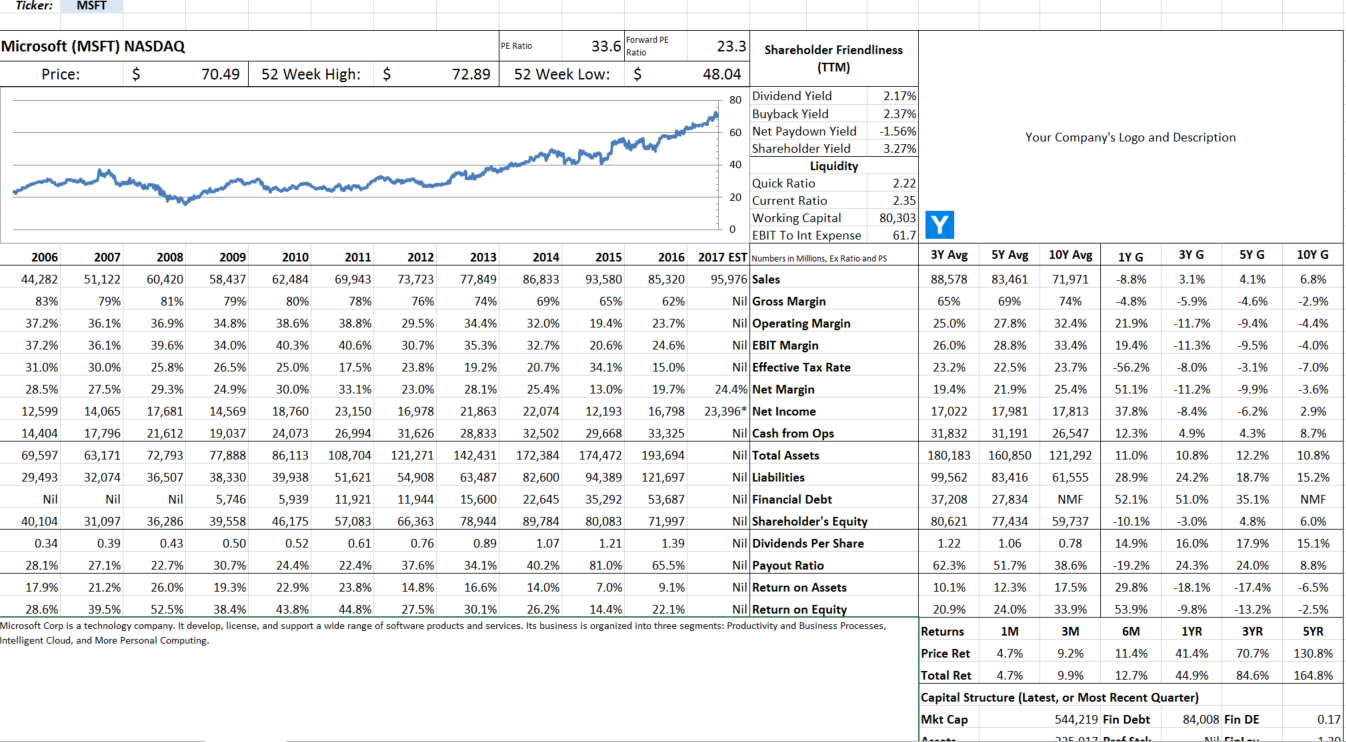This screenshot has height=742, width=1346.
Task: Select the 2006 sales value 44,282
Action: pyautogui.click(x=38, y=280)
